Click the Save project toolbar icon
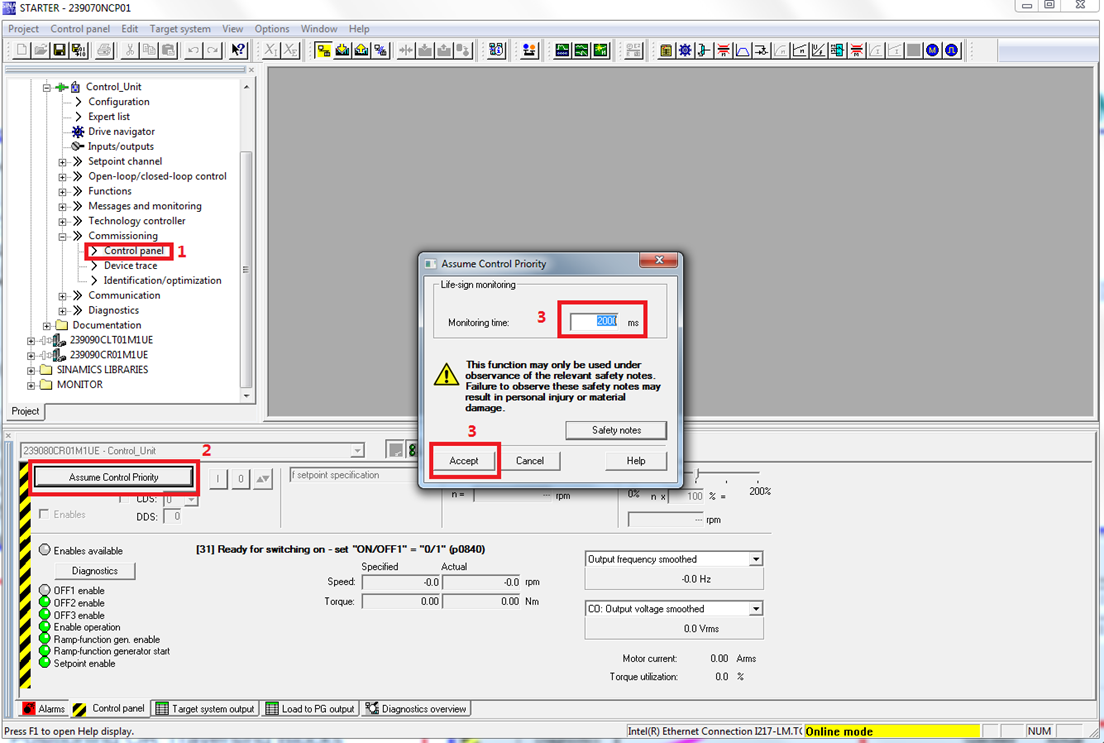 coord(59,50)
